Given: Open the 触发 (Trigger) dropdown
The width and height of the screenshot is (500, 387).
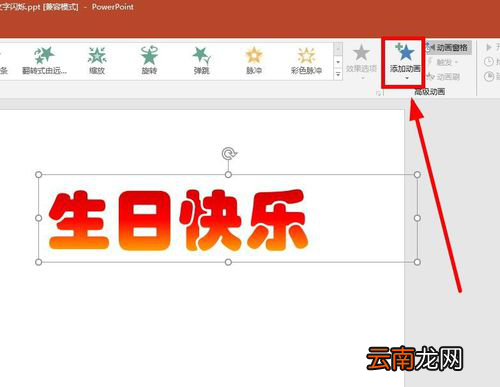Looking at the screenshot, I should tap(444, 62).
